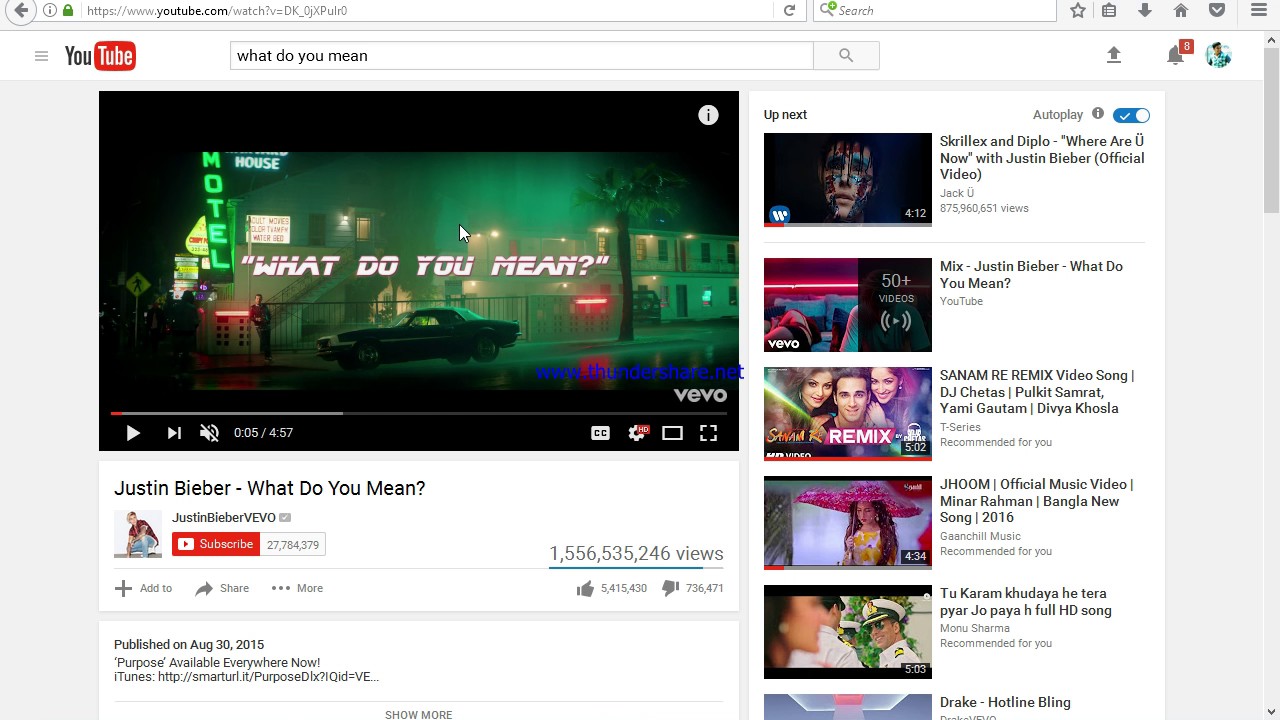Image resolution: width=1280 pixels, height=720 pixels.
Task: Open player settings gear
Action: pos(637,433)
